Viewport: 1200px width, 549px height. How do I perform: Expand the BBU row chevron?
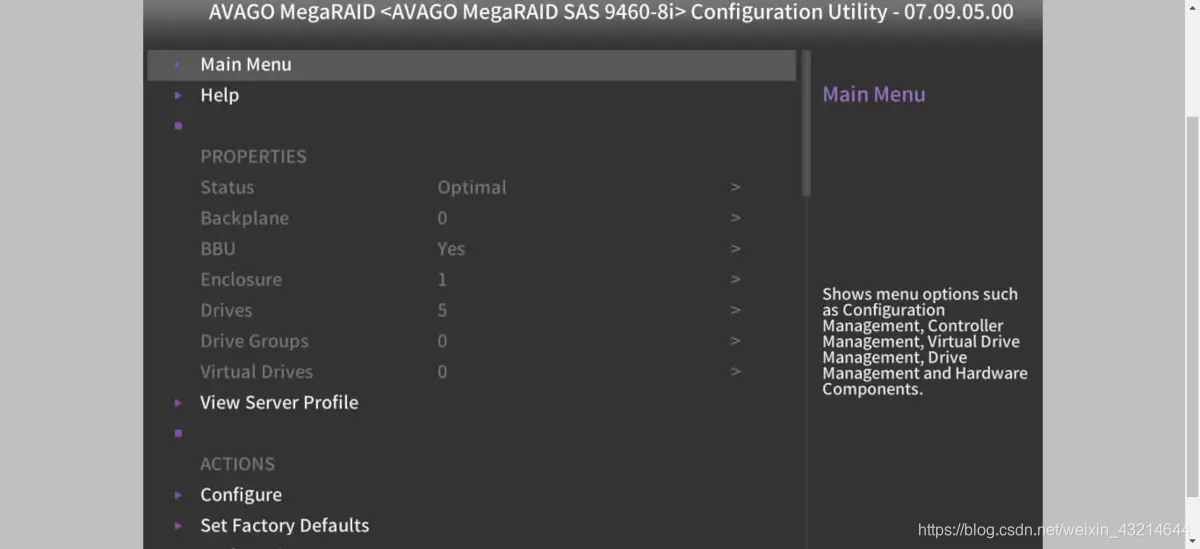click(735, 248)
